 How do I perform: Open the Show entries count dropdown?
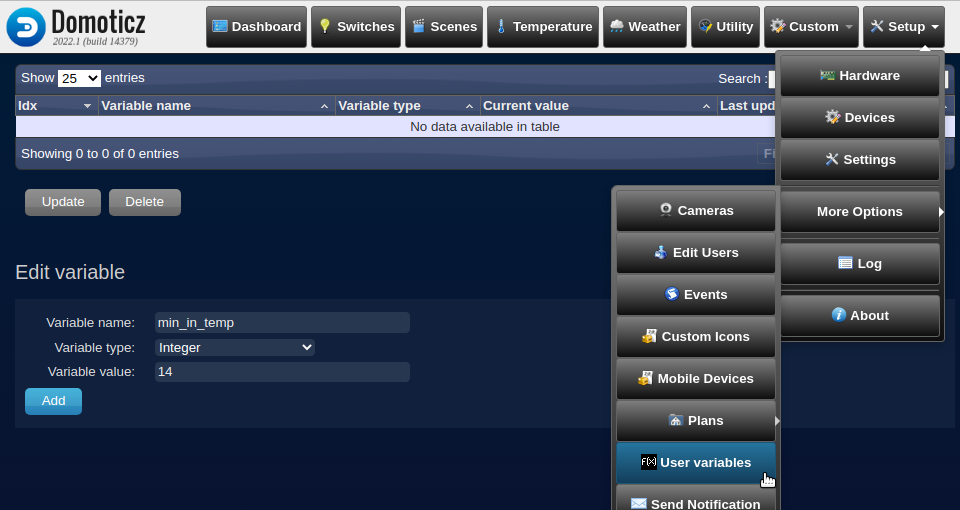coord(79,78)
